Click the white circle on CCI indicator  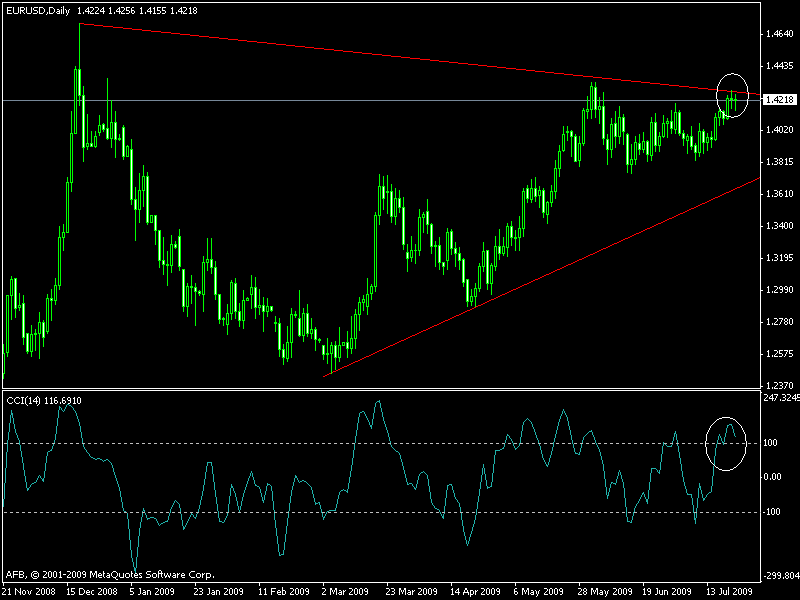tap(726, 443)
